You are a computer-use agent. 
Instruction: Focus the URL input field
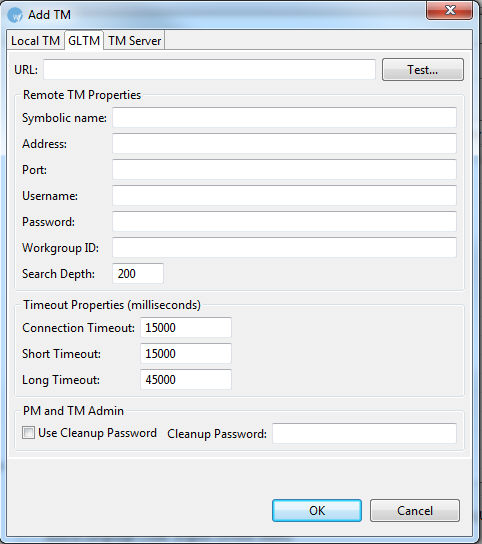[x=209, y=69]
